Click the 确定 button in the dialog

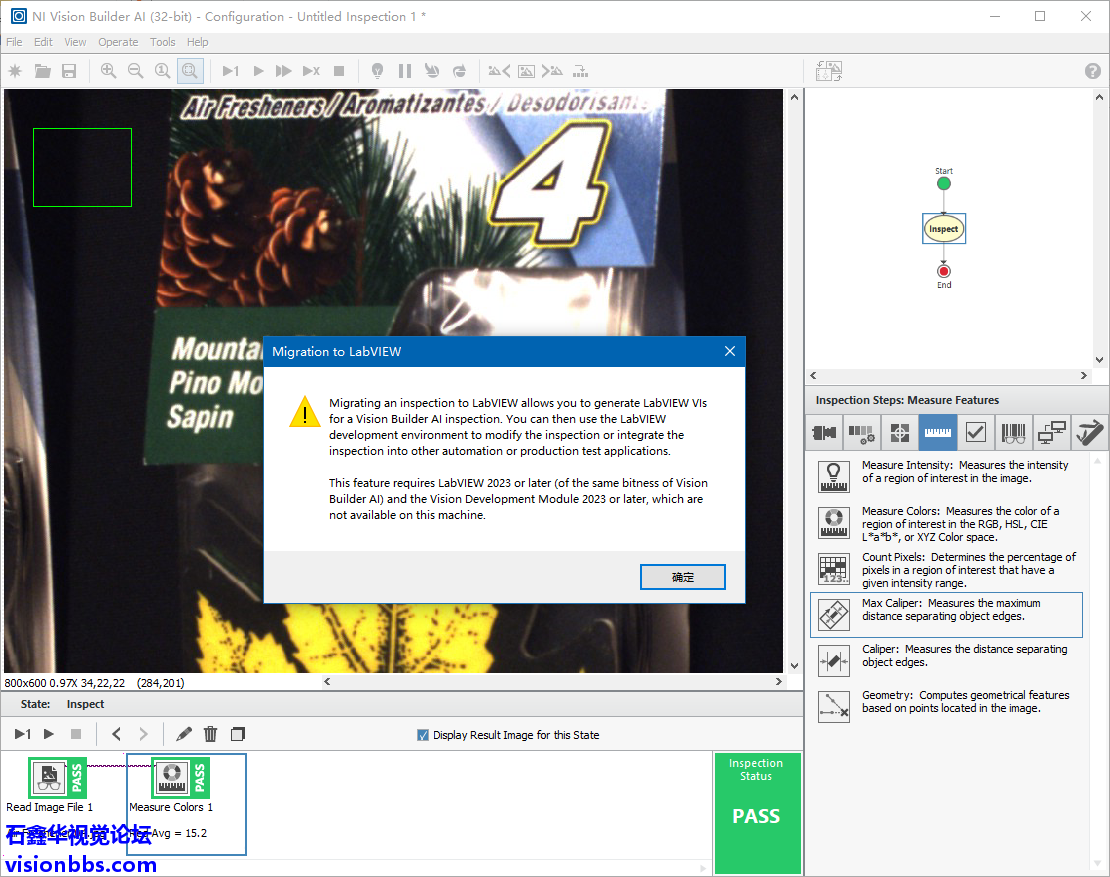coord(682,577)
